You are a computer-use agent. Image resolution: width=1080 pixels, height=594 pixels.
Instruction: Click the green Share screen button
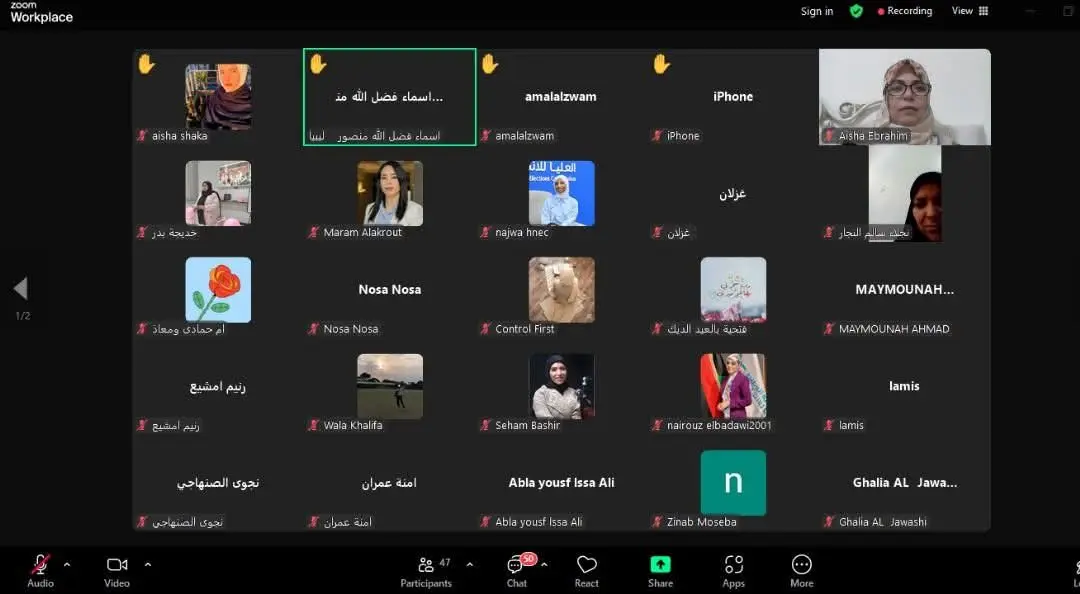tap(660, 570)
